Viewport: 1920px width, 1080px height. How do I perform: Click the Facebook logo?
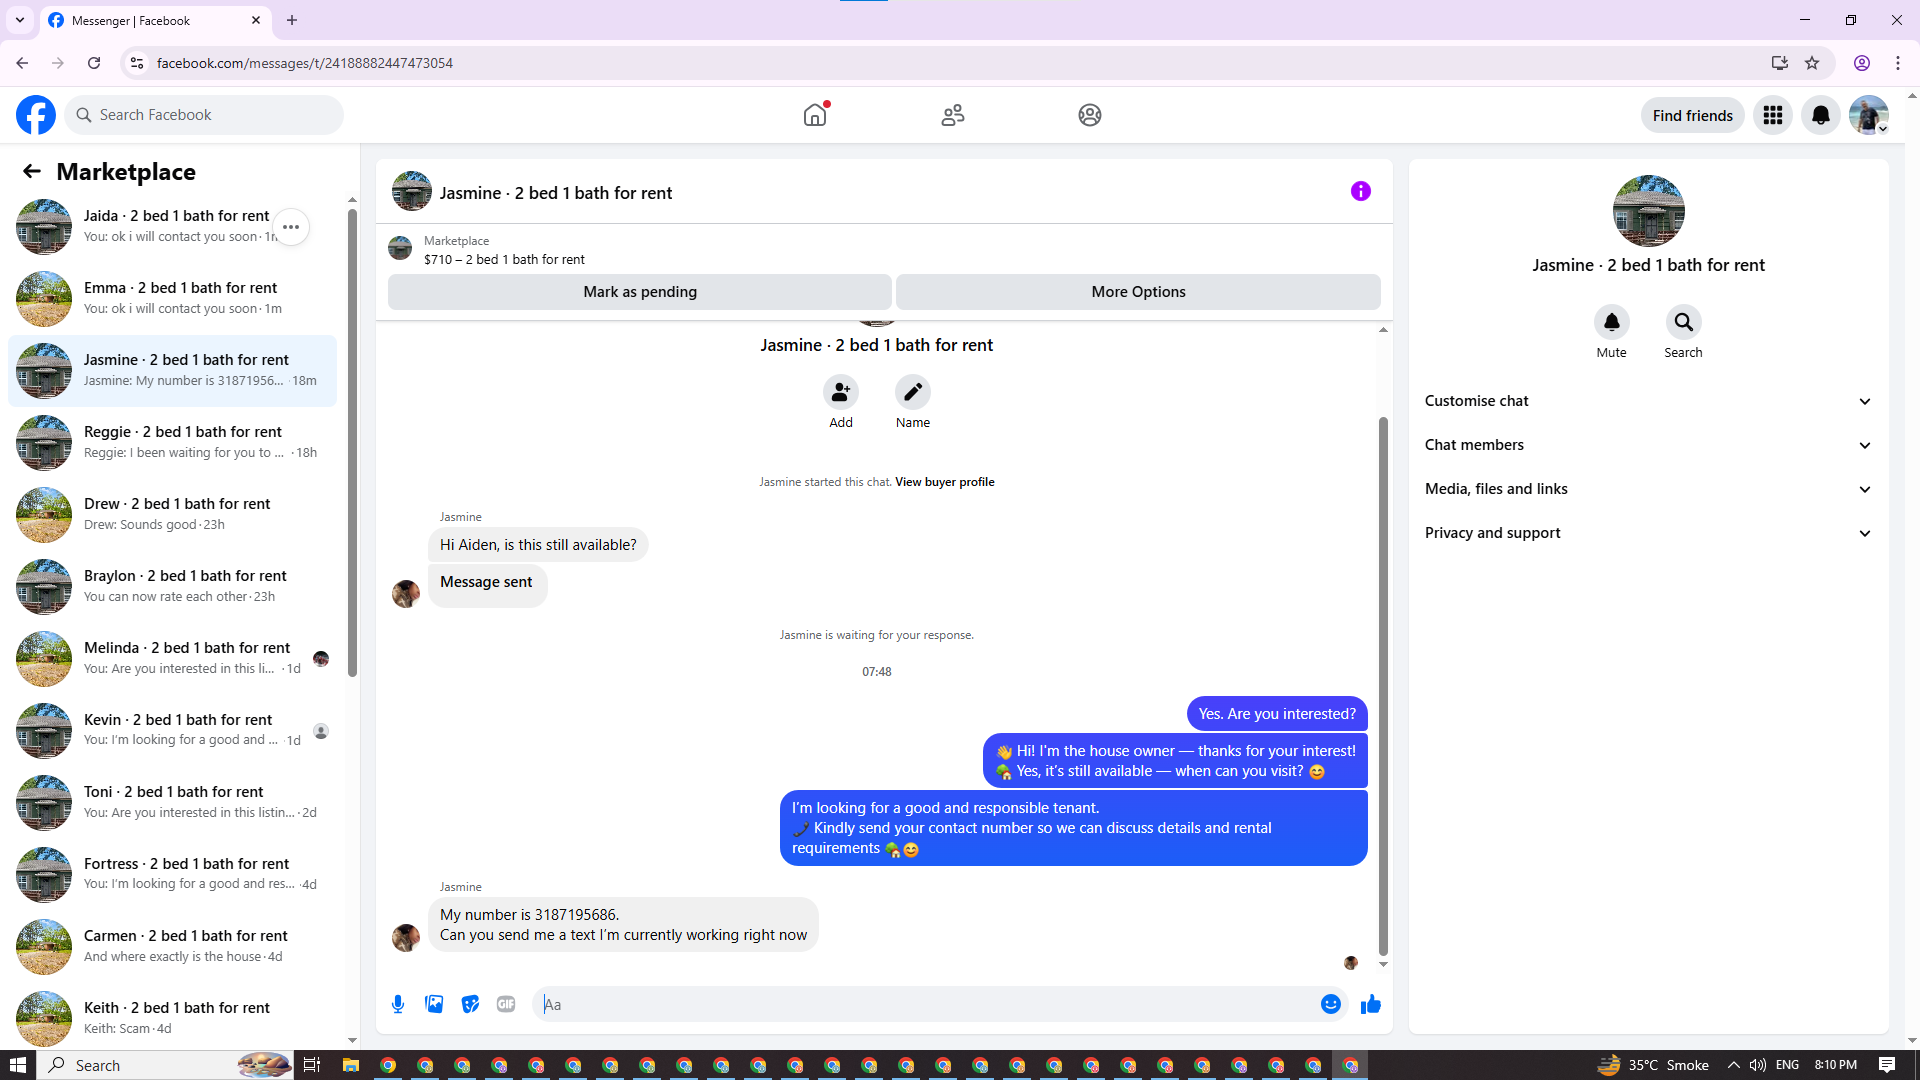36,115
